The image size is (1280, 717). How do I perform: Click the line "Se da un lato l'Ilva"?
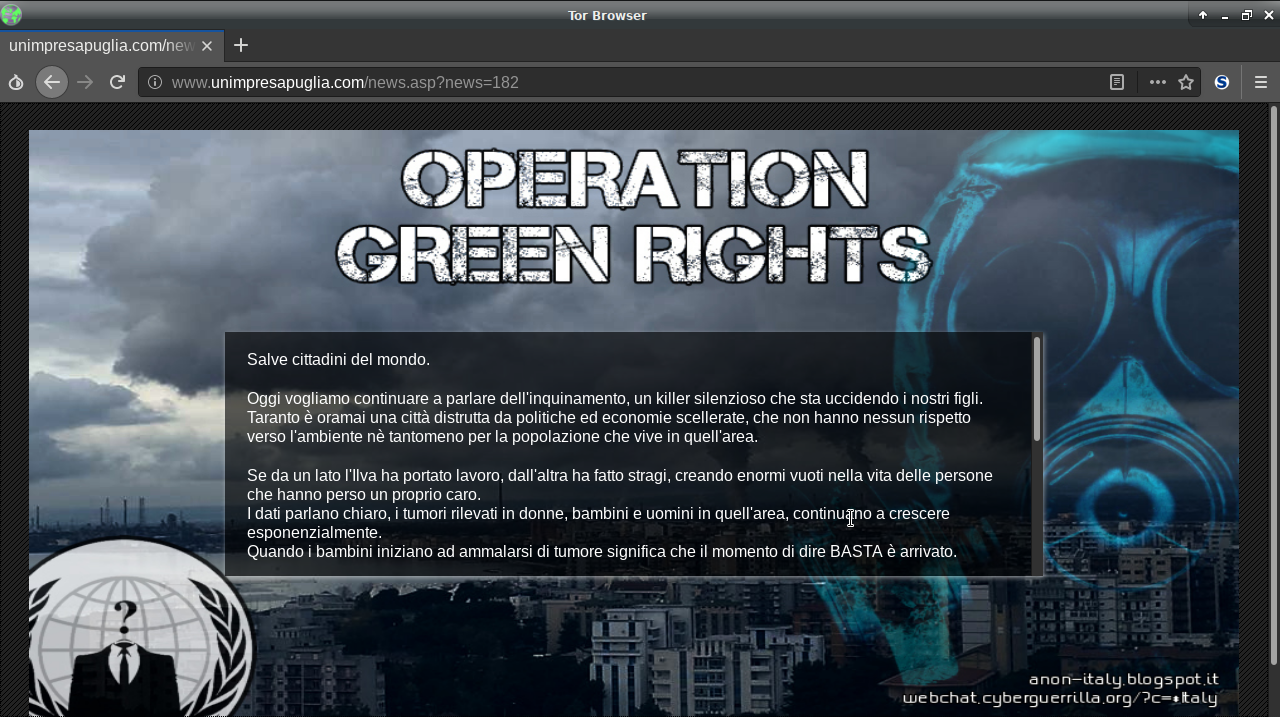[x=620, y=476]
